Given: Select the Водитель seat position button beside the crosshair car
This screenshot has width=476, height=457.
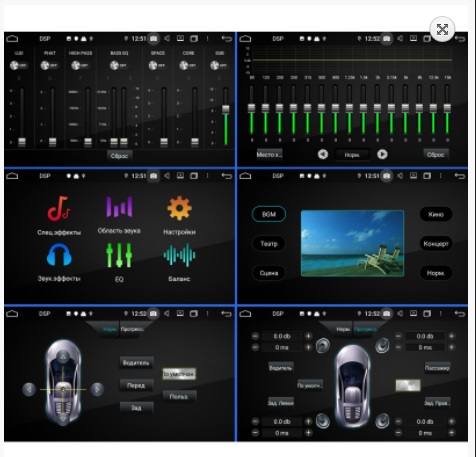Looking at the screenshot, I should click(136, 363).
